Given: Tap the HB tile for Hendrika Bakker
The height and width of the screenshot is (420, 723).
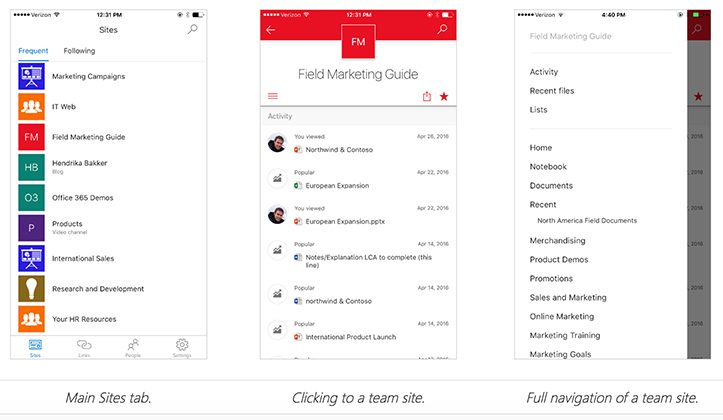Looking at the screenshot, I should [31, 167].
